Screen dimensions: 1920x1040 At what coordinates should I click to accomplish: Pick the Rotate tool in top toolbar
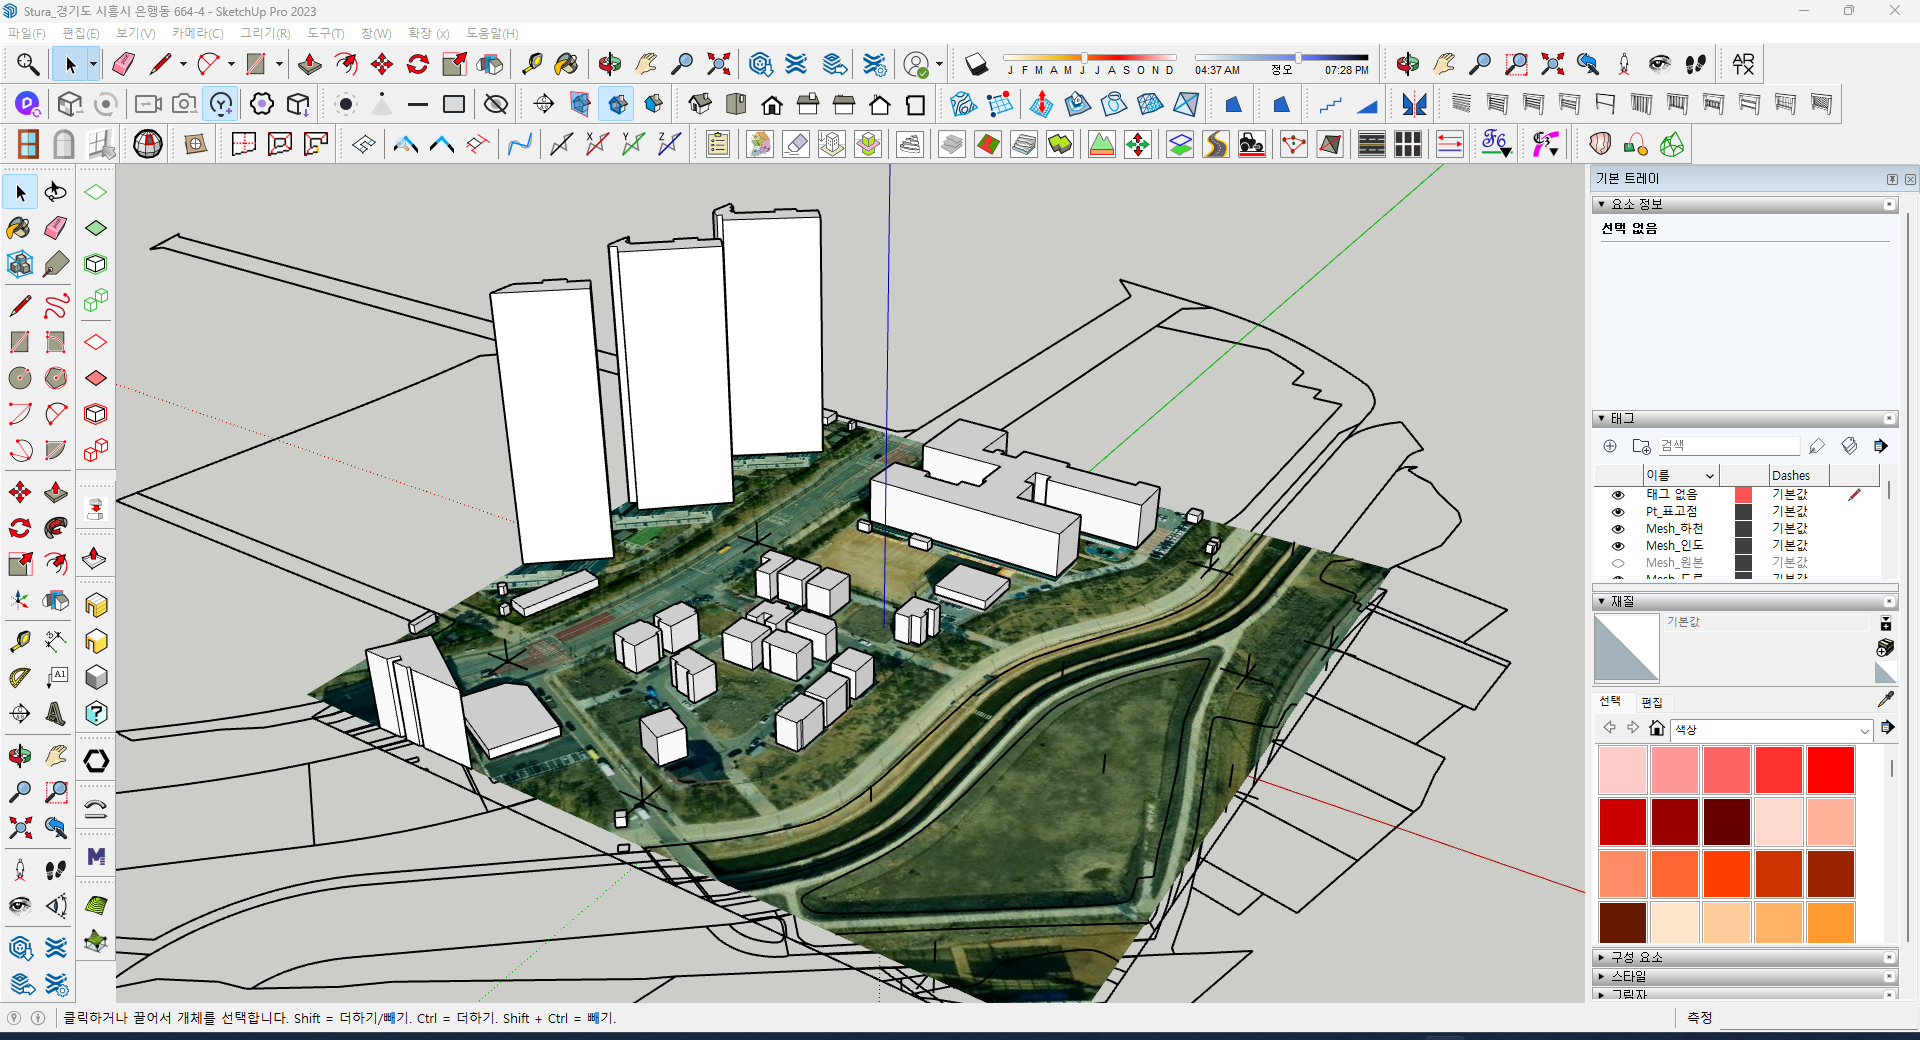point(418,65)
